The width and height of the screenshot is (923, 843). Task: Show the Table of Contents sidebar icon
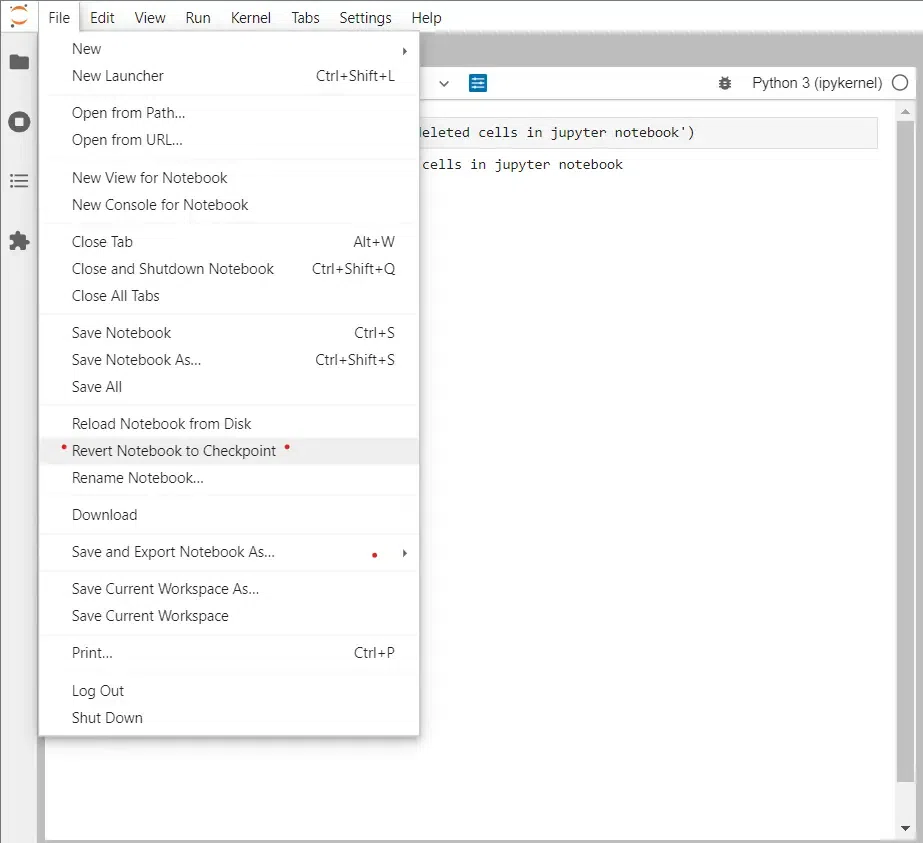click(x=19, y=181)
